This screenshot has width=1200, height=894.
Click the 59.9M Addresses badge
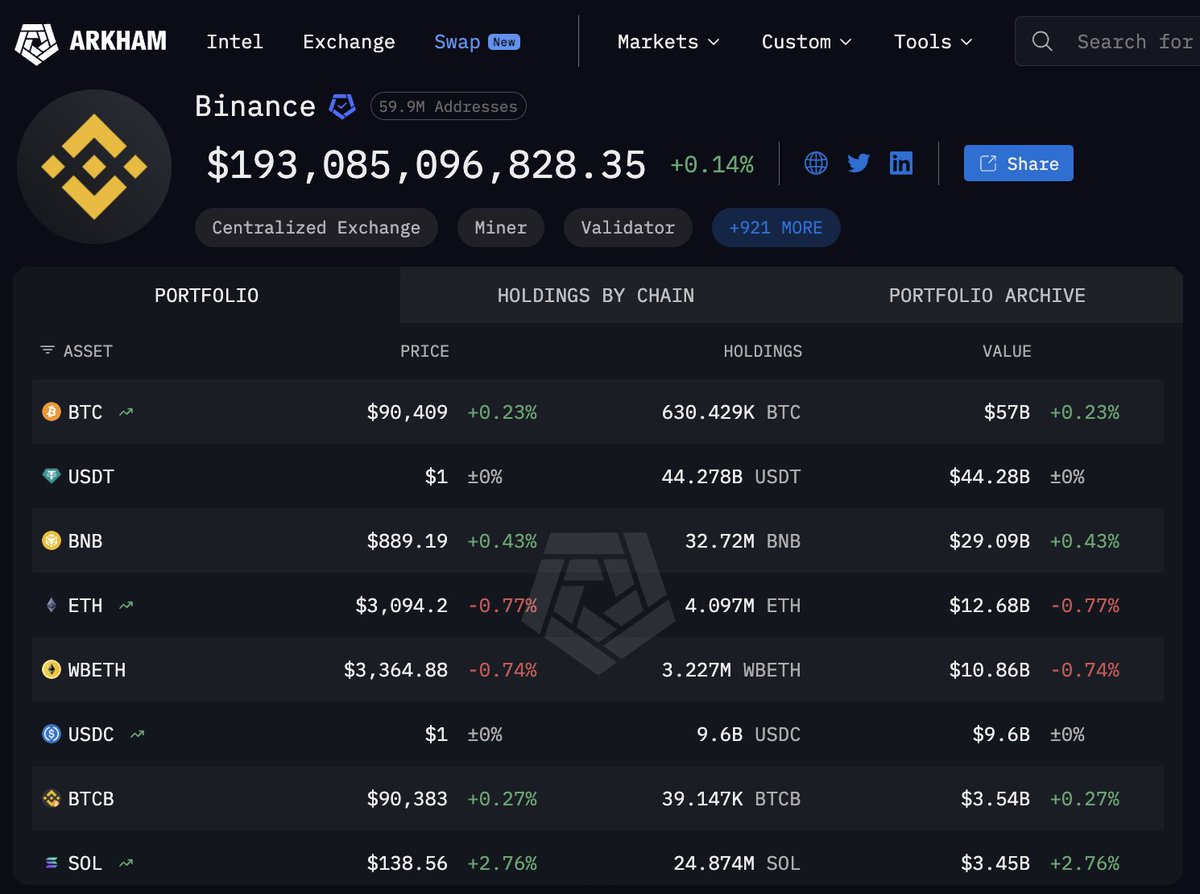coord(448,106)
